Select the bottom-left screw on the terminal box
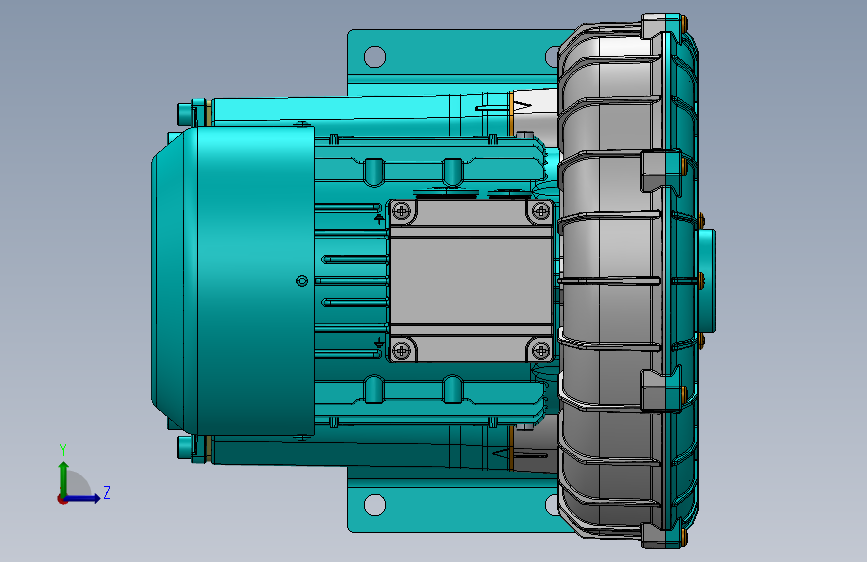 tap(401, 350)
